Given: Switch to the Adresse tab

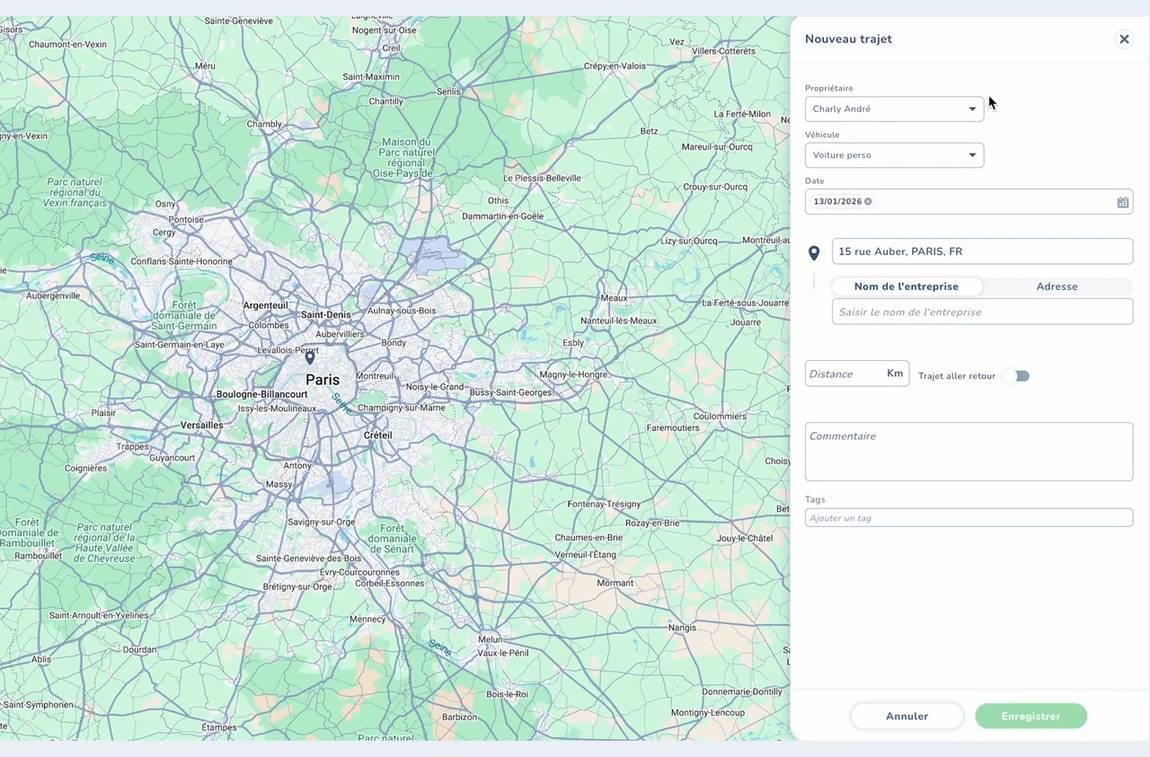Looking at the screenshot, I should tap(1057, 287).
